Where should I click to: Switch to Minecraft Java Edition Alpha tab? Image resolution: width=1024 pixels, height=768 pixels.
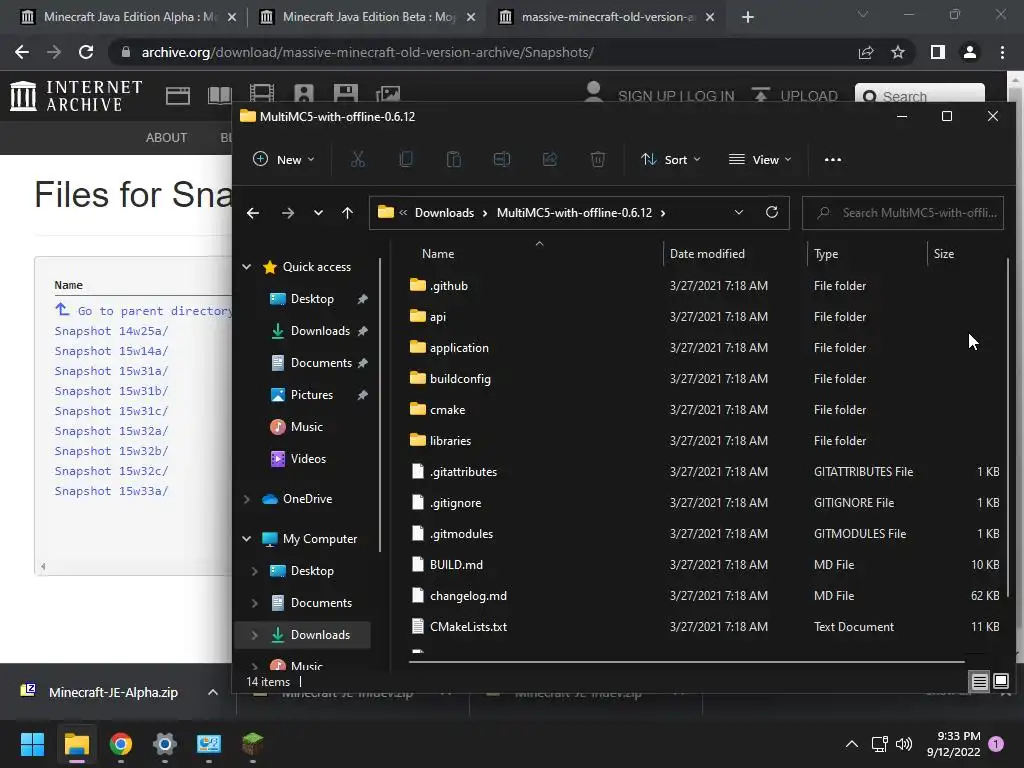click(129, 17)
